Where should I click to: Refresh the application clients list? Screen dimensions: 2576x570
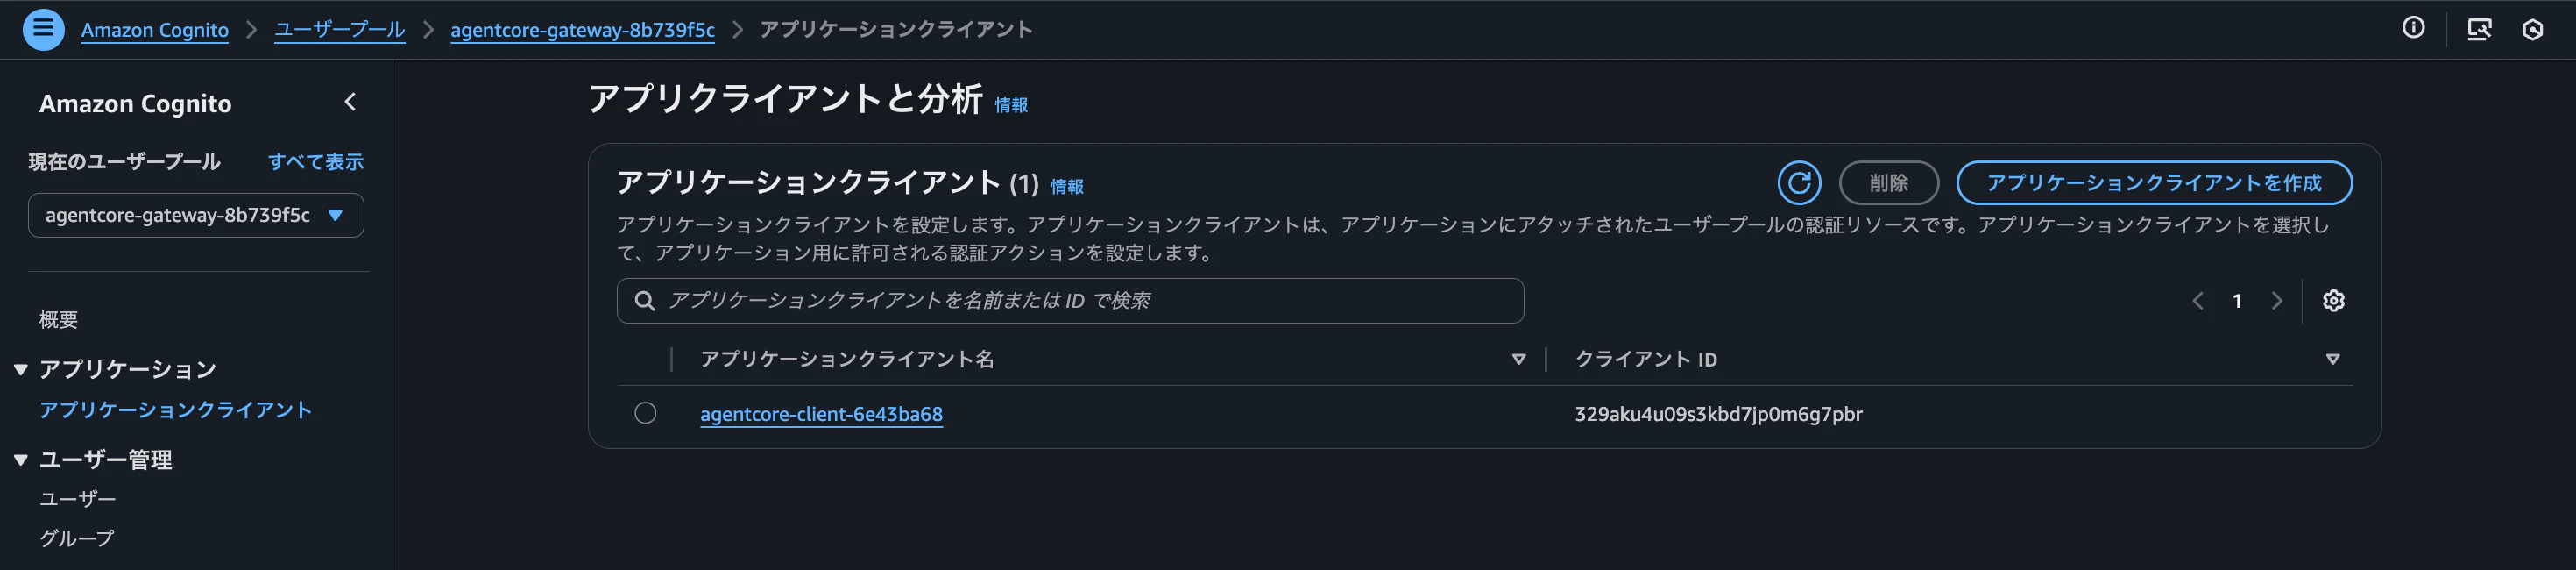(1800, 183)
